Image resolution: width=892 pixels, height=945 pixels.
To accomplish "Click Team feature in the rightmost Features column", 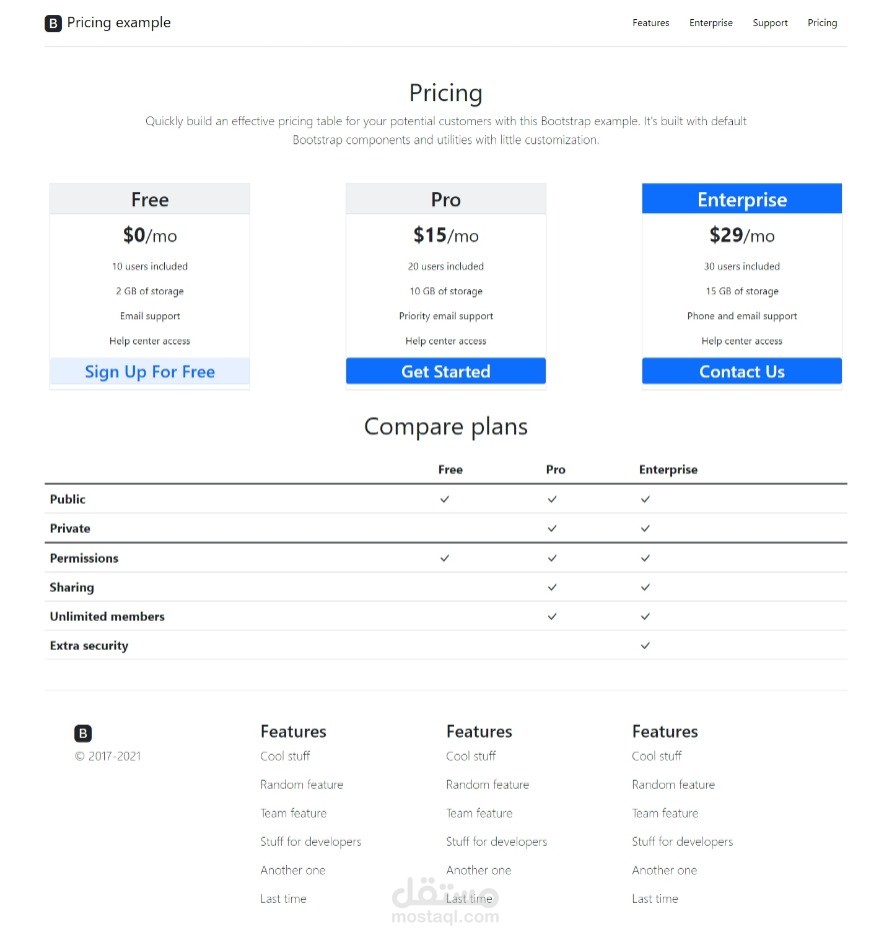I will tap(665, 813).
